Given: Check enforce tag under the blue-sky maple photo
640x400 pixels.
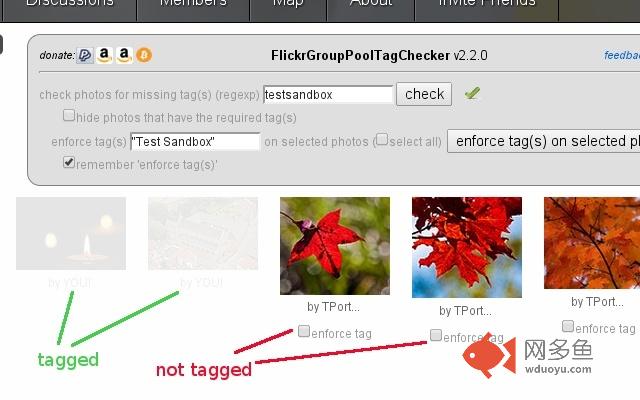Looking at the screenshot, I should [x=436, y=335].
